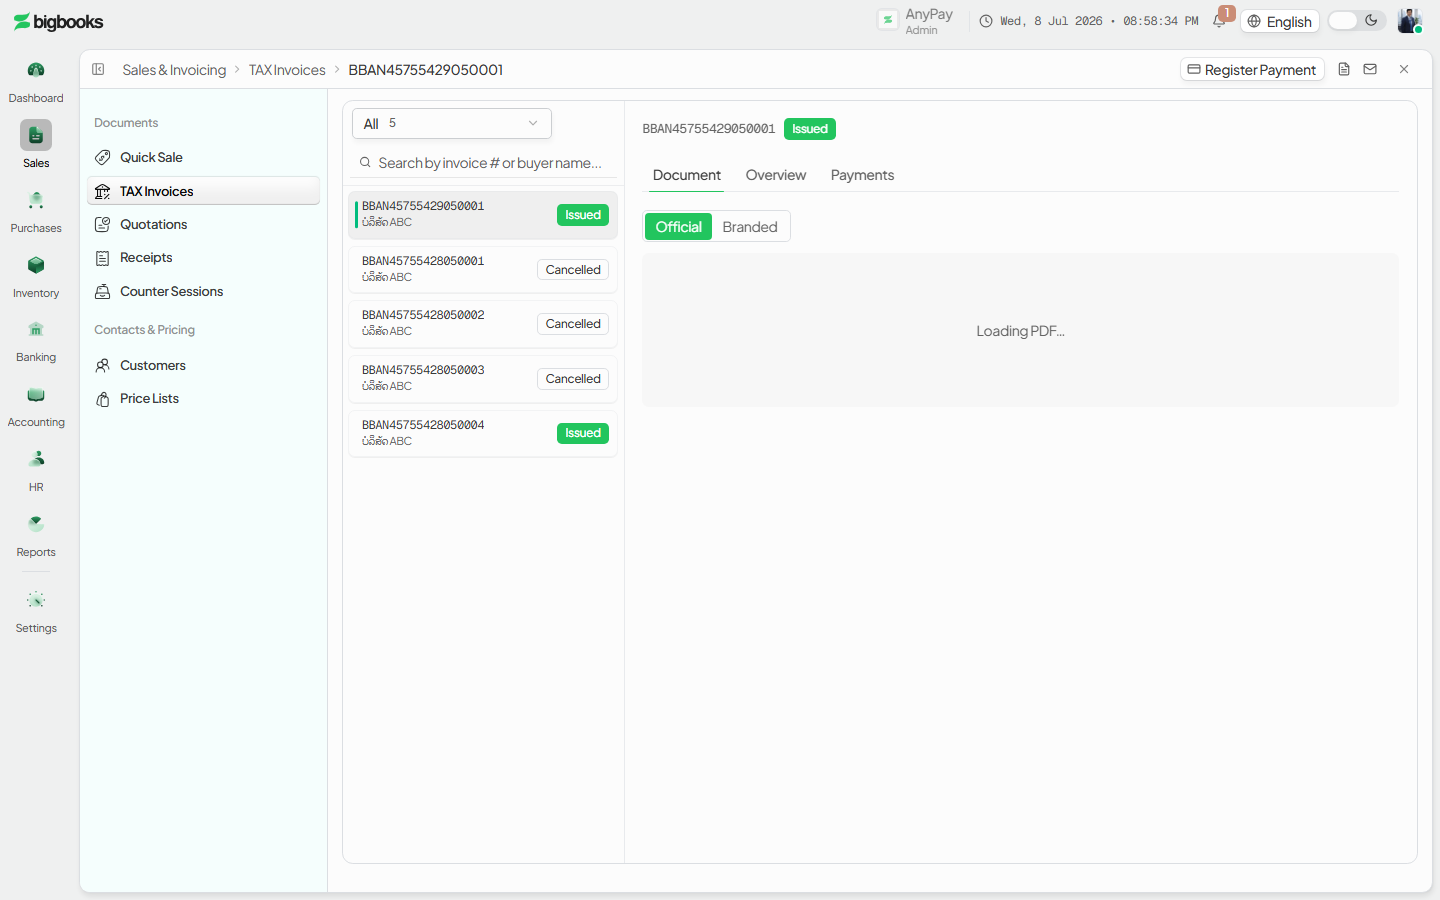The height and width of the screenshot is (900, 1440).
Task: Open the Document tab
Action: 686,175
